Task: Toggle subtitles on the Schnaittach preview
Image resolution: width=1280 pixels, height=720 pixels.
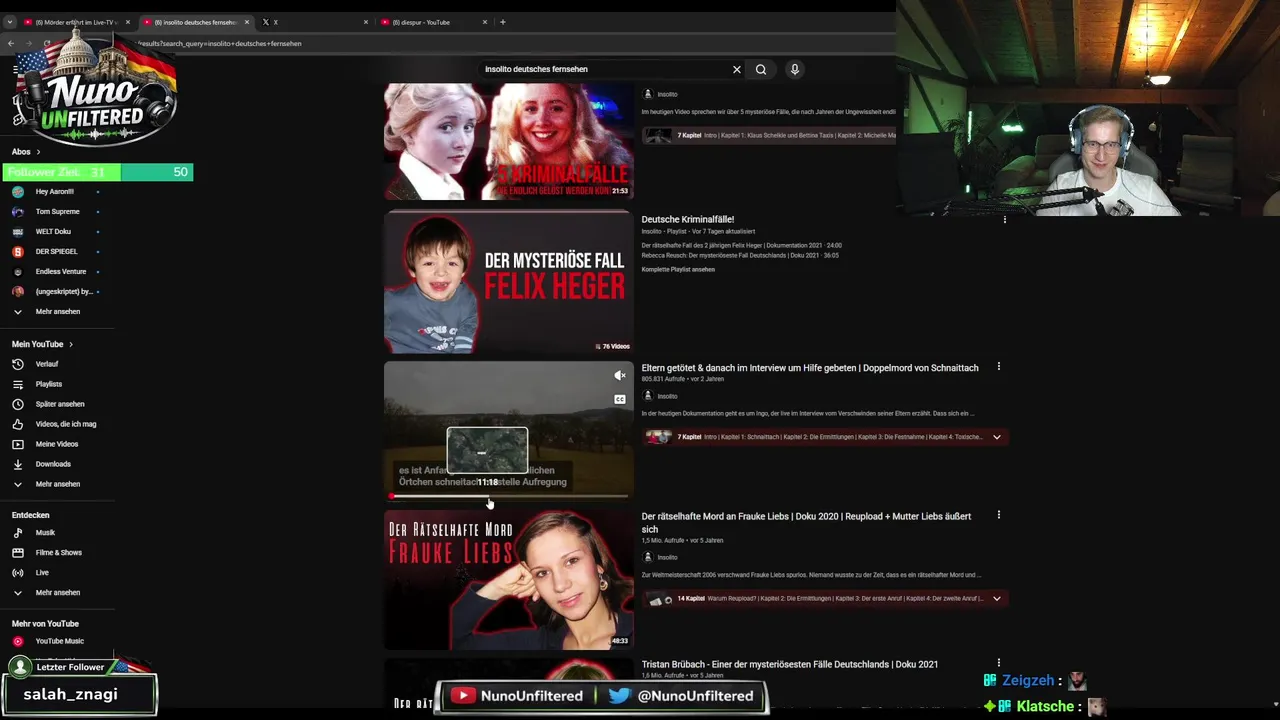Action: click(620, 399)
